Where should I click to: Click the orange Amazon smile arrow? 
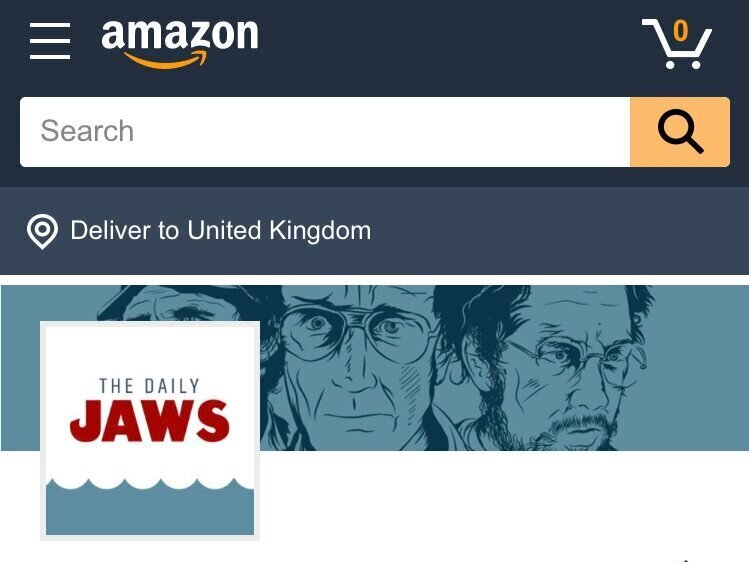165,59
